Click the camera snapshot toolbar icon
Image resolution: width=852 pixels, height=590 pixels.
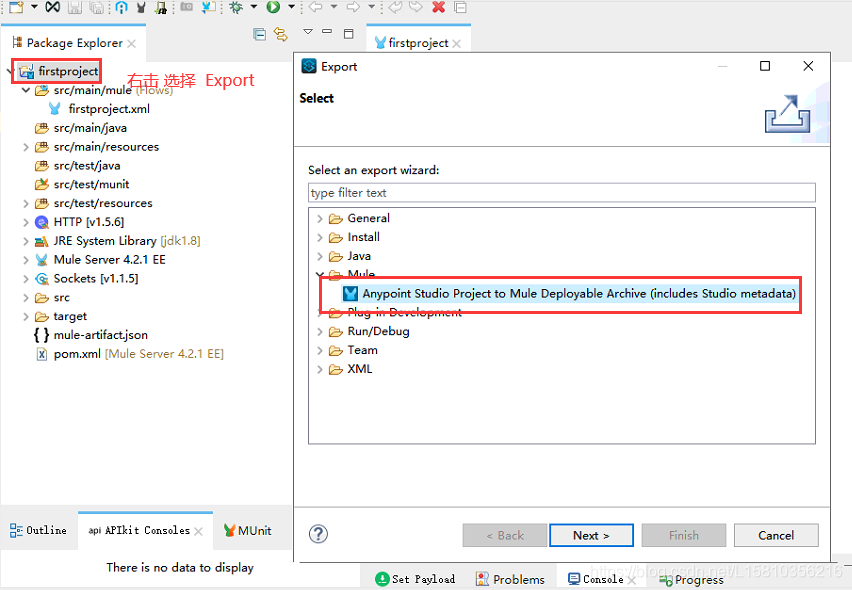pos(186,7)
